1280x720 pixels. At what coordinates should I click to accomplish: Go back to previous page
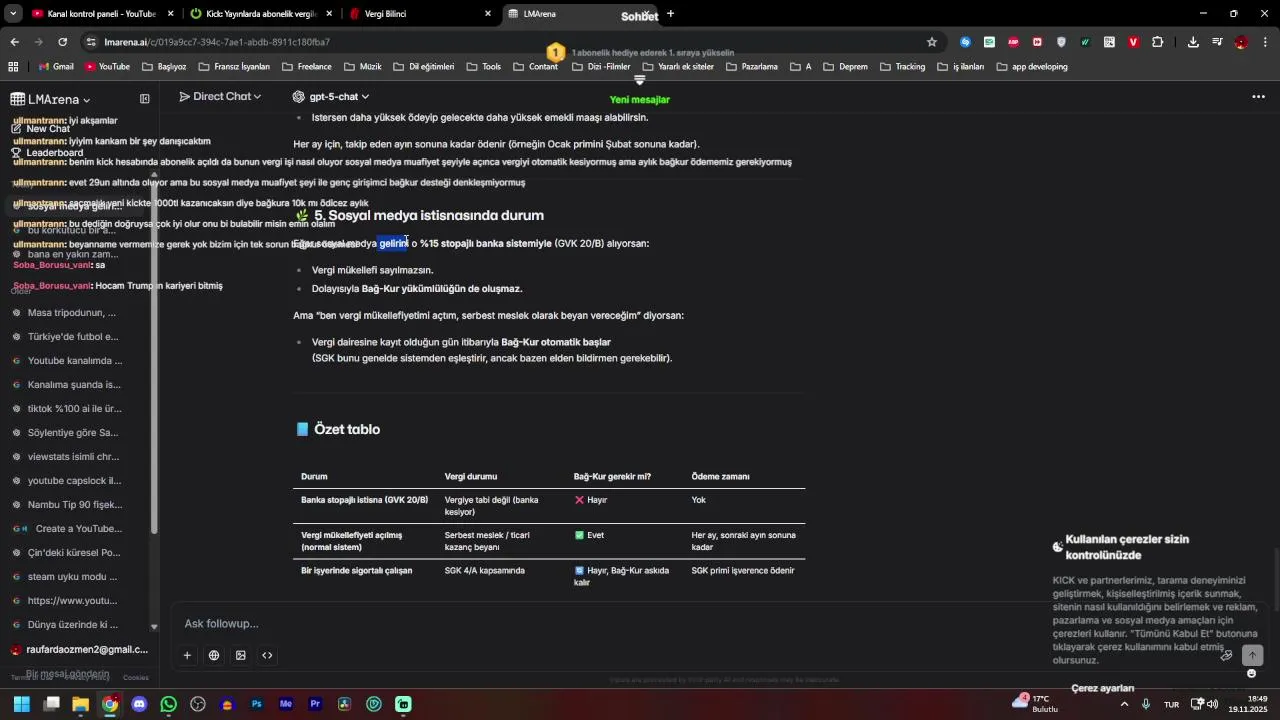tap(15, 42)
